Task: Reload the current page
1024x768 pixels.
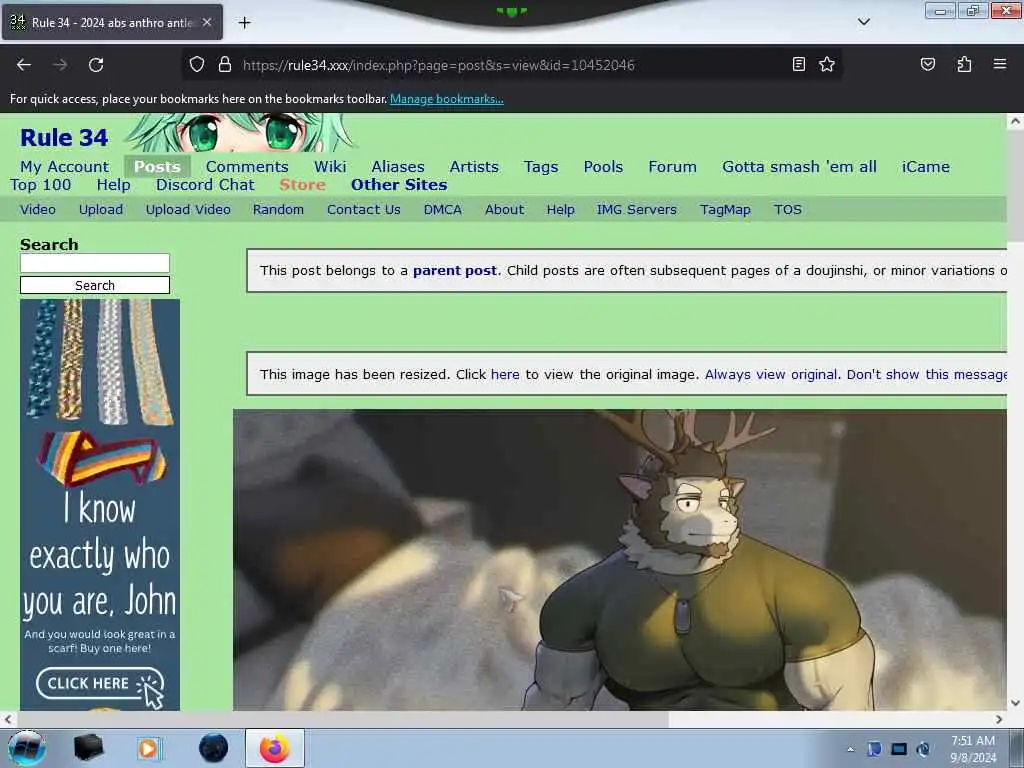Action: pos(96,65)
